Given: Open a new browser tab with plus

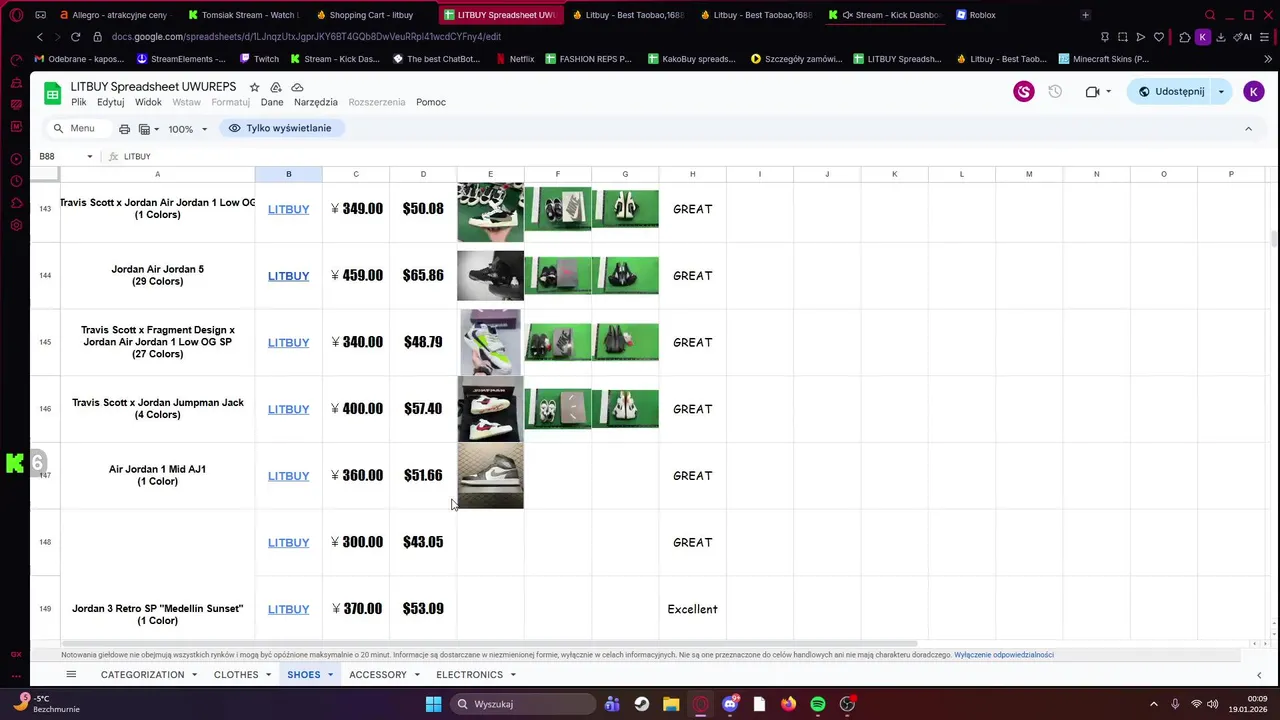Looking at the screenshot, I should click(x=1085, y=15).
